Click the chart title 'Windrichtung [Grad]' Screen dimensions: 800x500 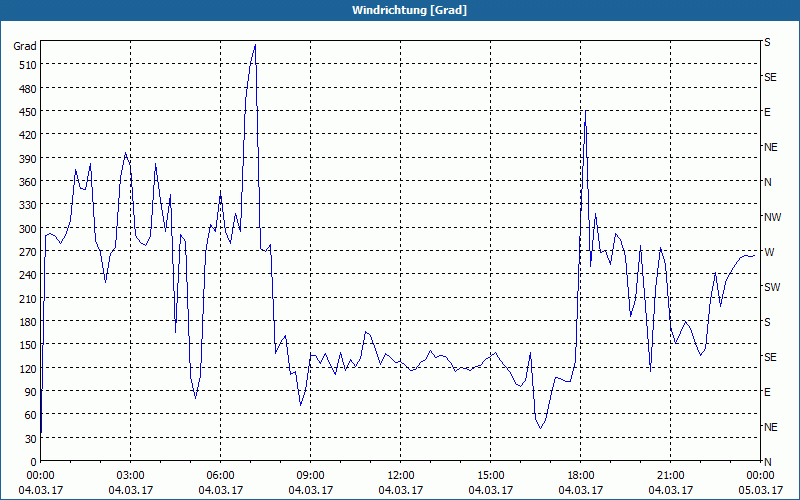click(x=409, y=10)
